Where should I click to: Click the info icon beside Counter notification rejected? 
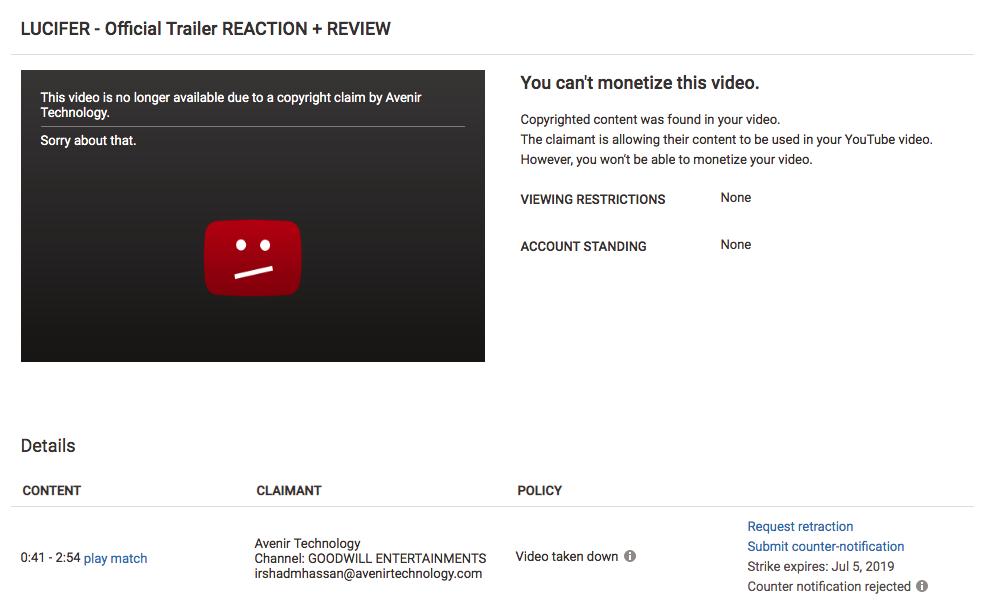[x=922, y=586]
